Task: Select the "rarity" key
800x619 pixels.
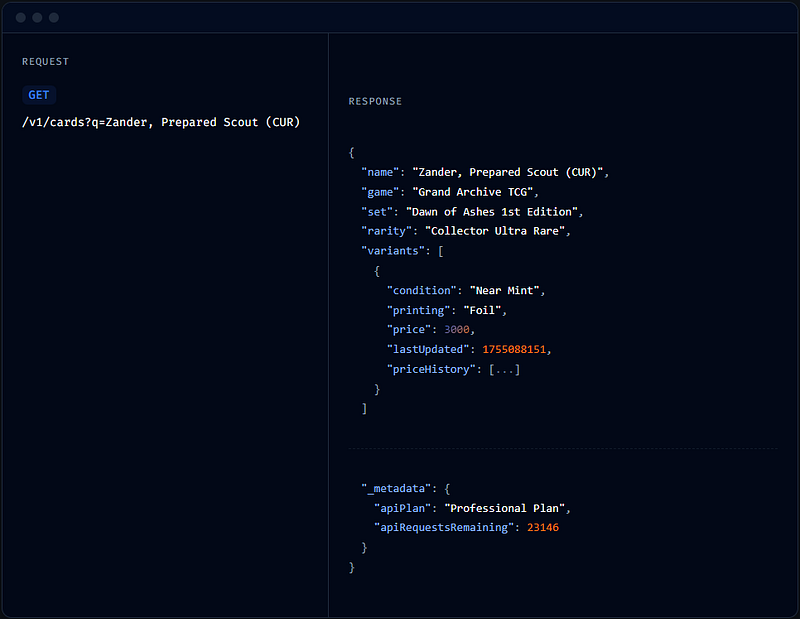Action: click(386, 231)
